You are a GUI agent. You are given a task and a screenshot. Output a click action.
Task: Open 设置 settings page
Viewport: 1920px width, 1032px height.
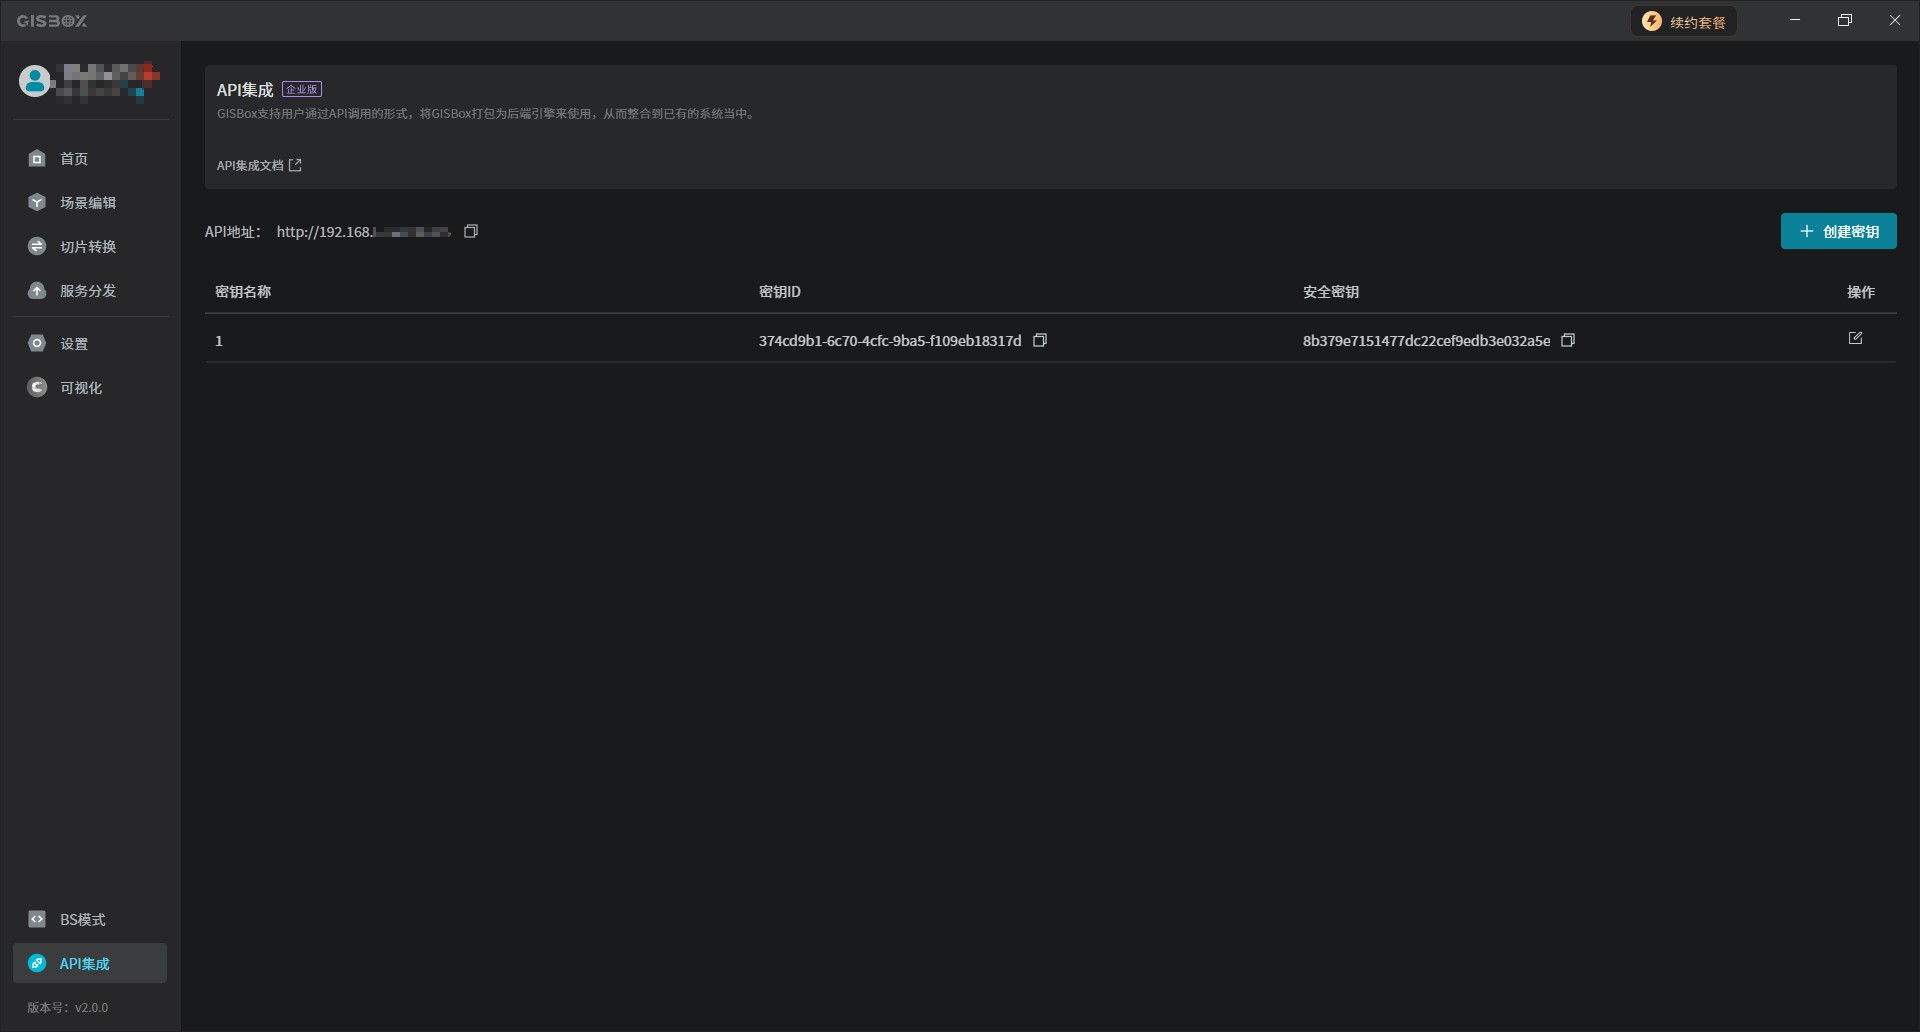pos(73,344)
